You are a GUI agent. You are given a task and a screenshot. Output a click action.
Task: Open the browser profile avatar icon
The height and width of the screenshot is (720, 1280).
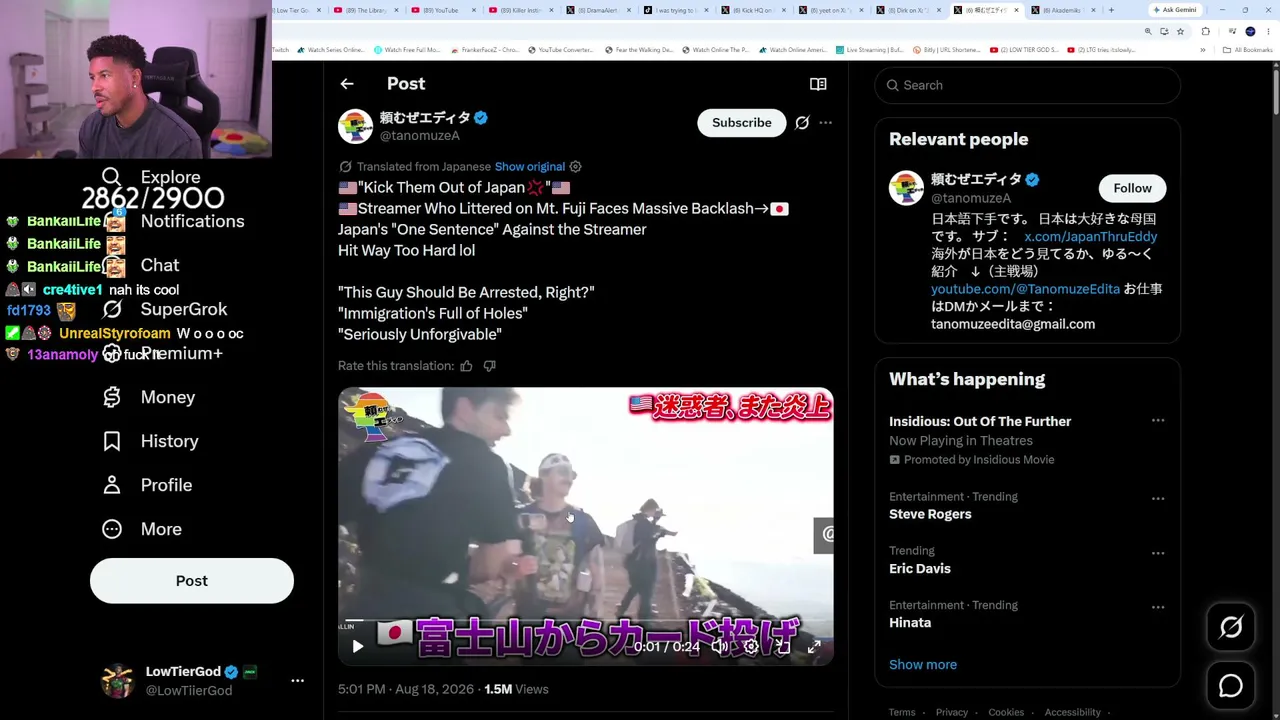click(x=1250, y=32)
